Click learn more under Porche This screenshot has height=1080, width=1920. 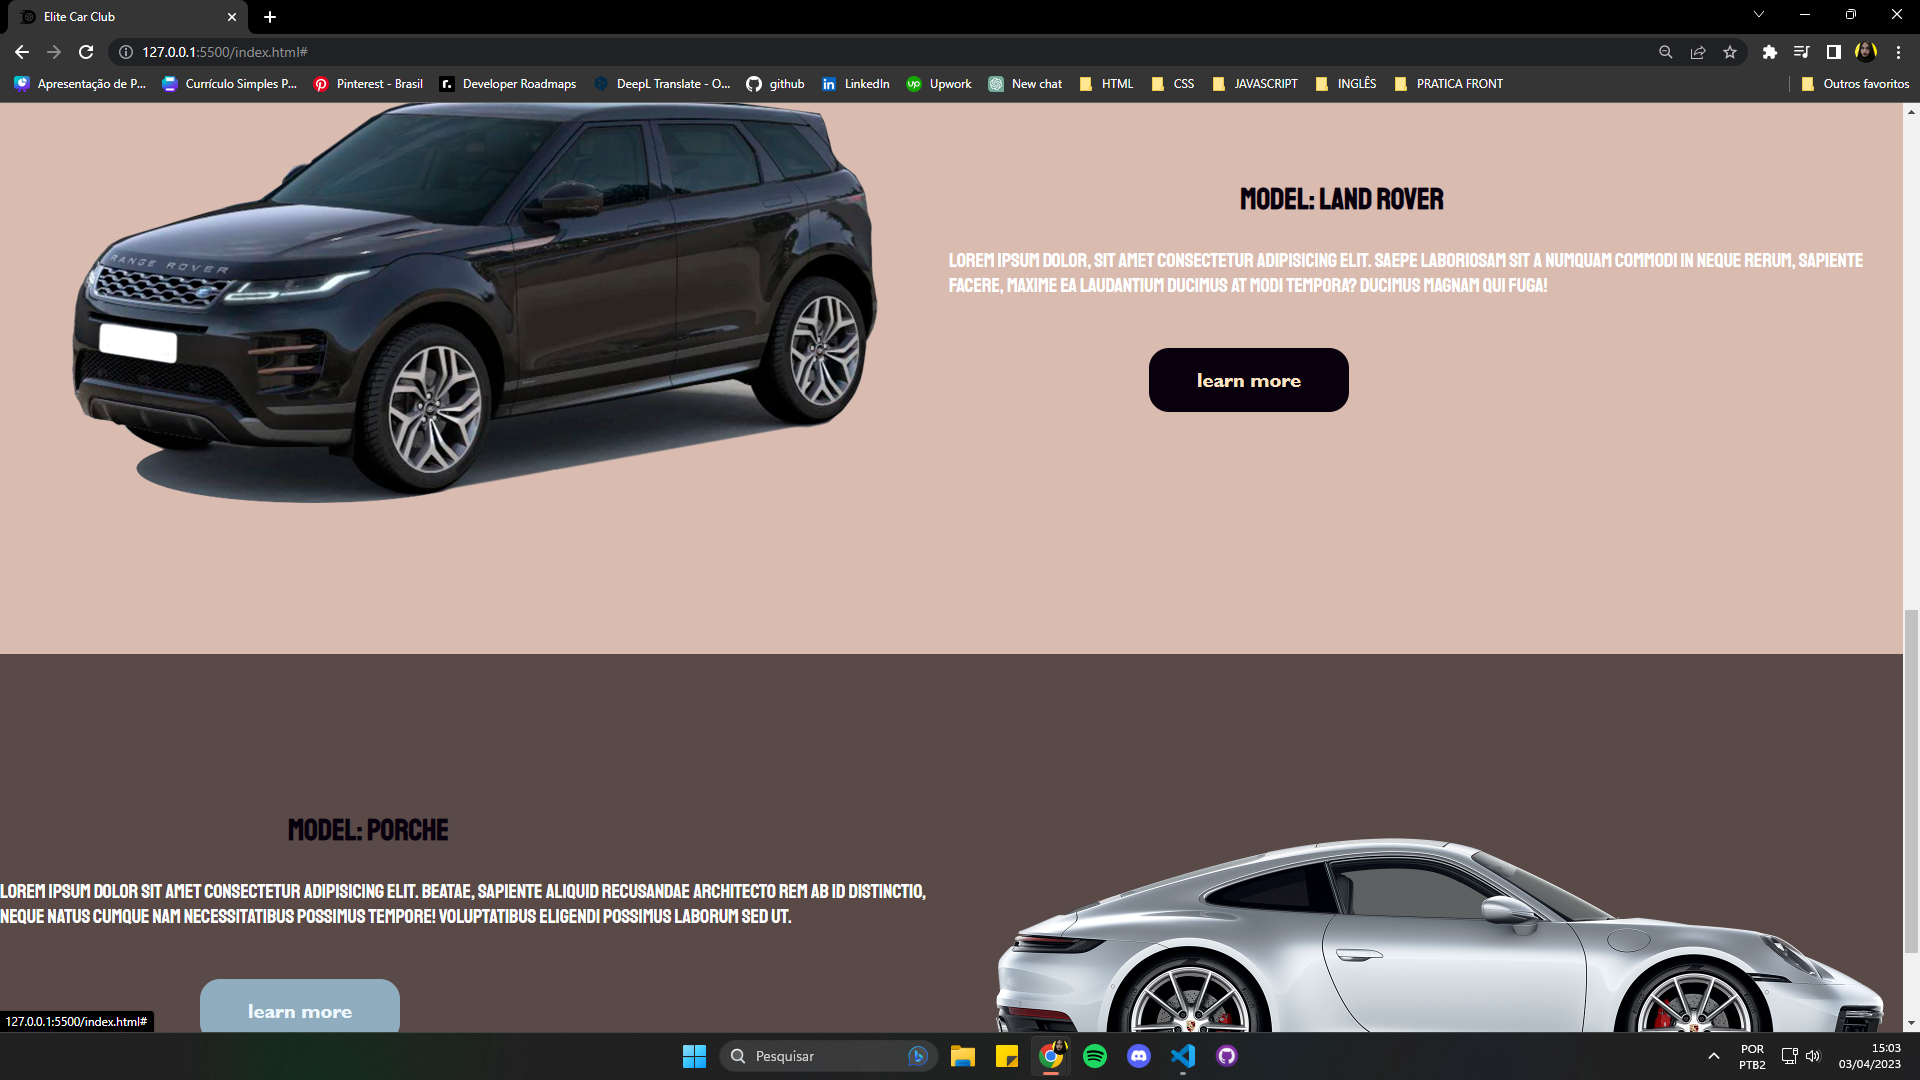coord(299,1011)
